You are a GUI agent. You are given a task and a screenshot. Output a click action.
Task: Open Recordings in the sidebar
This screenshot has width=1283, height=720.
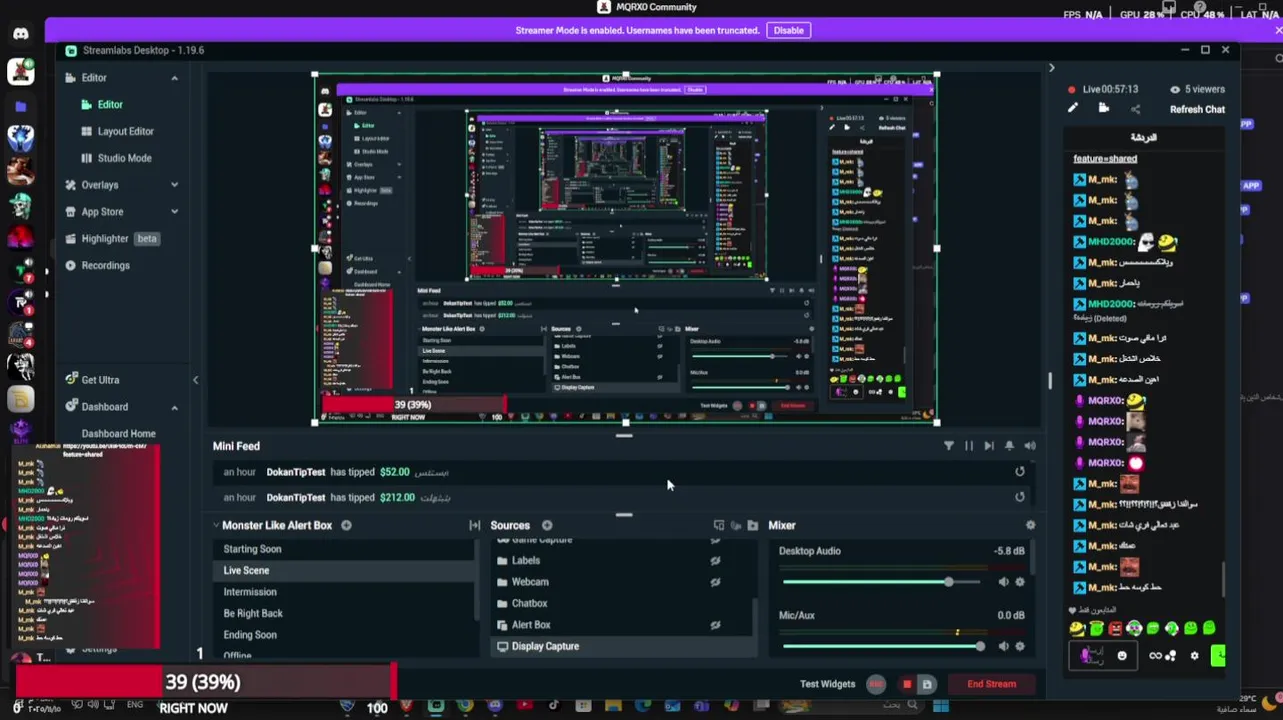[97, 266]
